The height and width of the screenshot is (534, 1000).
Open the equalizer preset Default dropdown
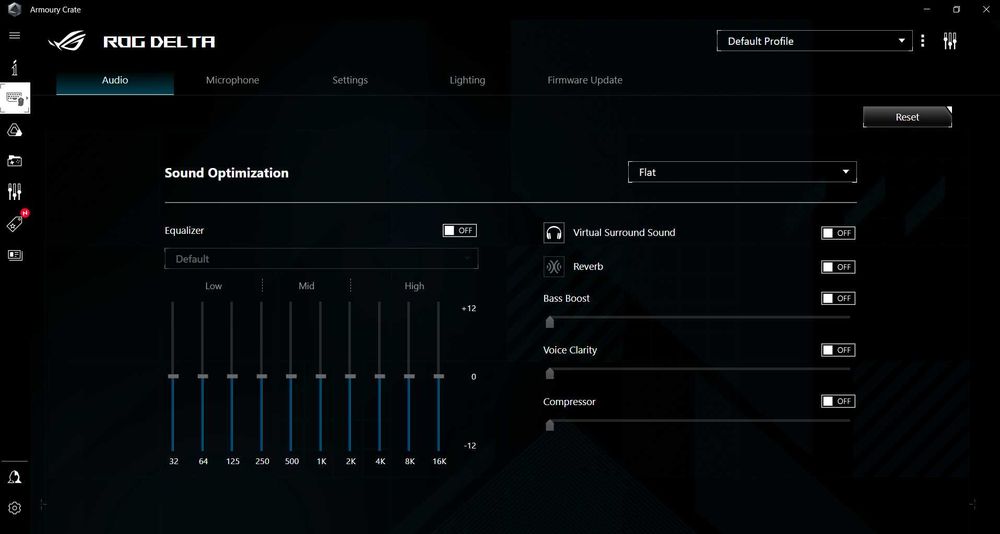tap(321, 258)
